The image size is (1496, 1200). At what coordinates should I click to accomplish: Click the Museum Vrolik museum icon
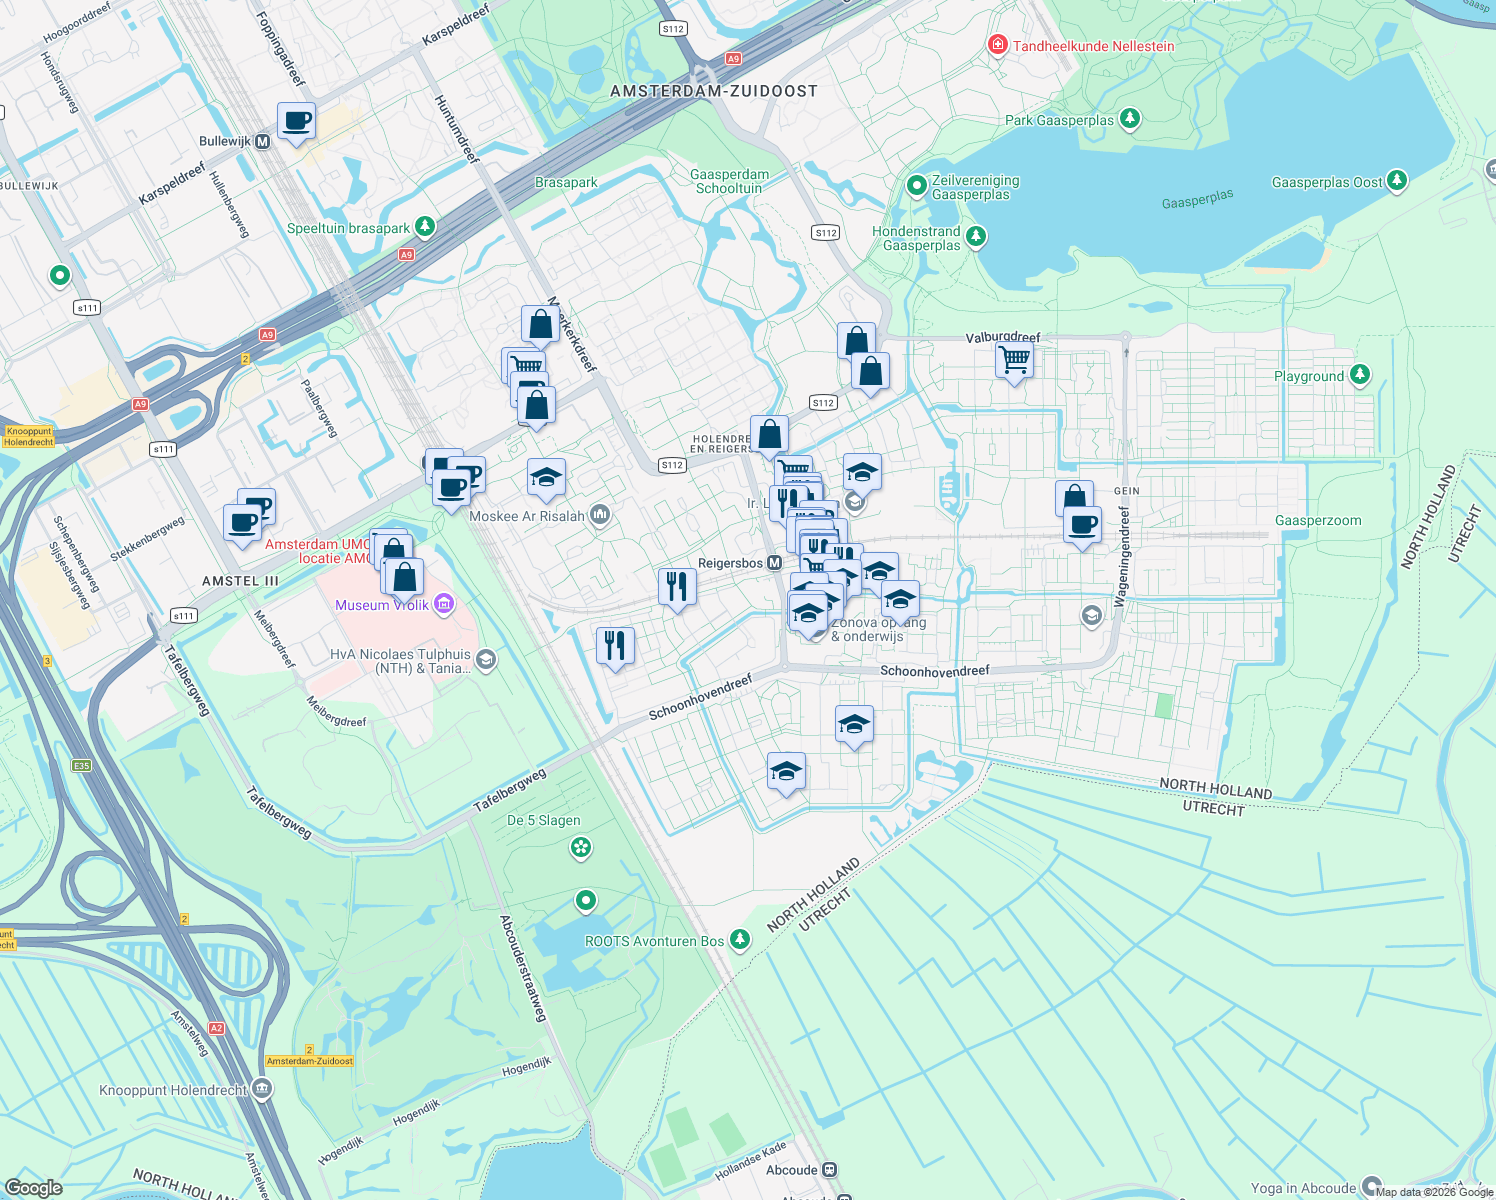click(445, 604)
